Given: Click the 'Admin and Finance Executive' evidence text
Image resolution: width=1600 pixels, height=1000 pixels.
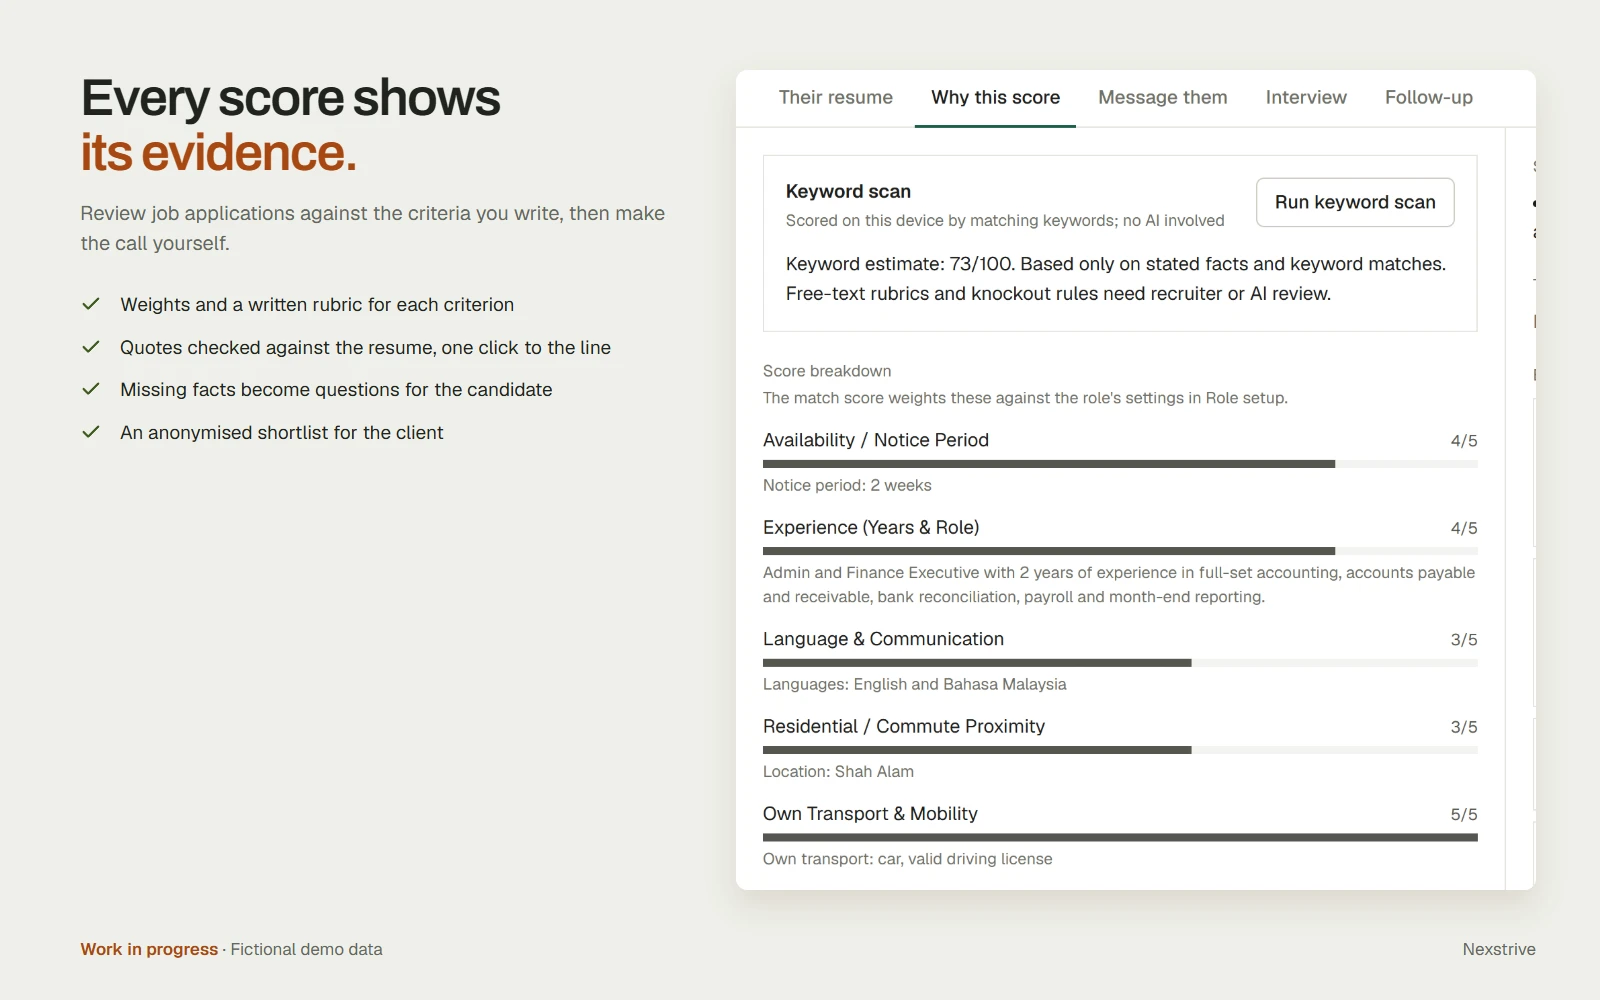Looking at the screenshot, I should click(x=1119, y=585).
